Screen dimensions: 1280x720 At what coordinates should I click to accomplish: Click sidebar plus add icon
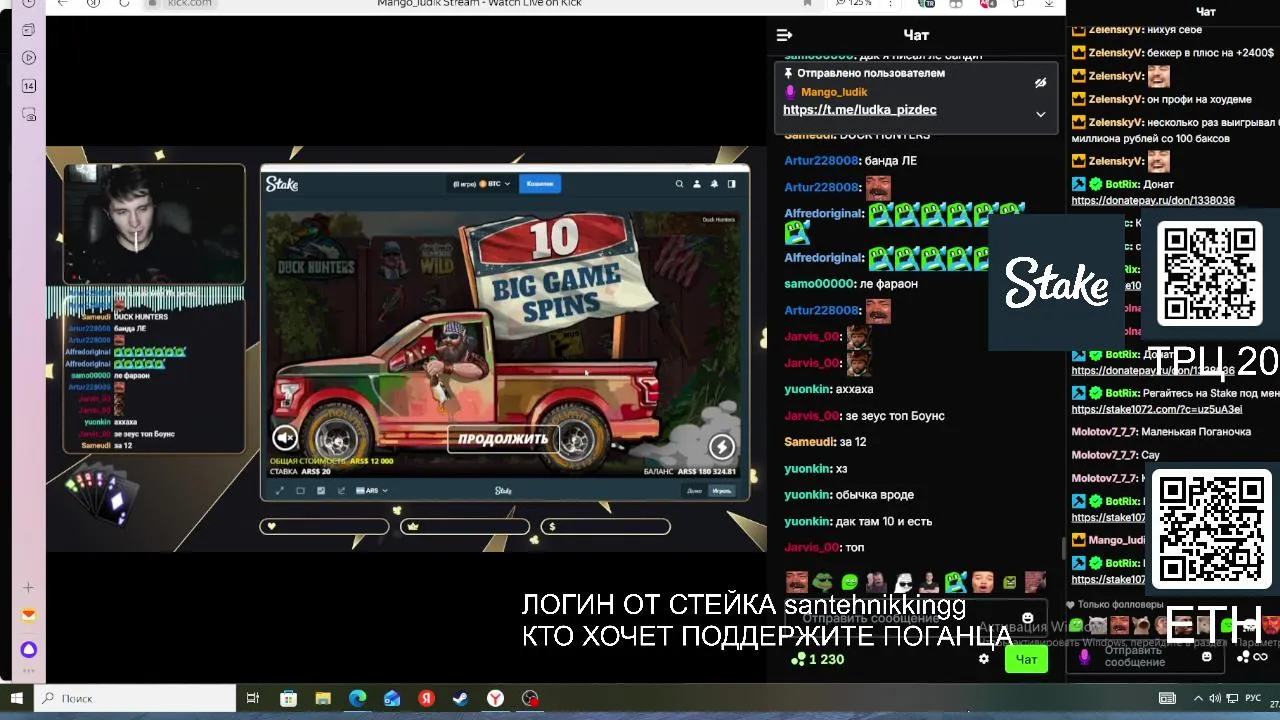28,588
